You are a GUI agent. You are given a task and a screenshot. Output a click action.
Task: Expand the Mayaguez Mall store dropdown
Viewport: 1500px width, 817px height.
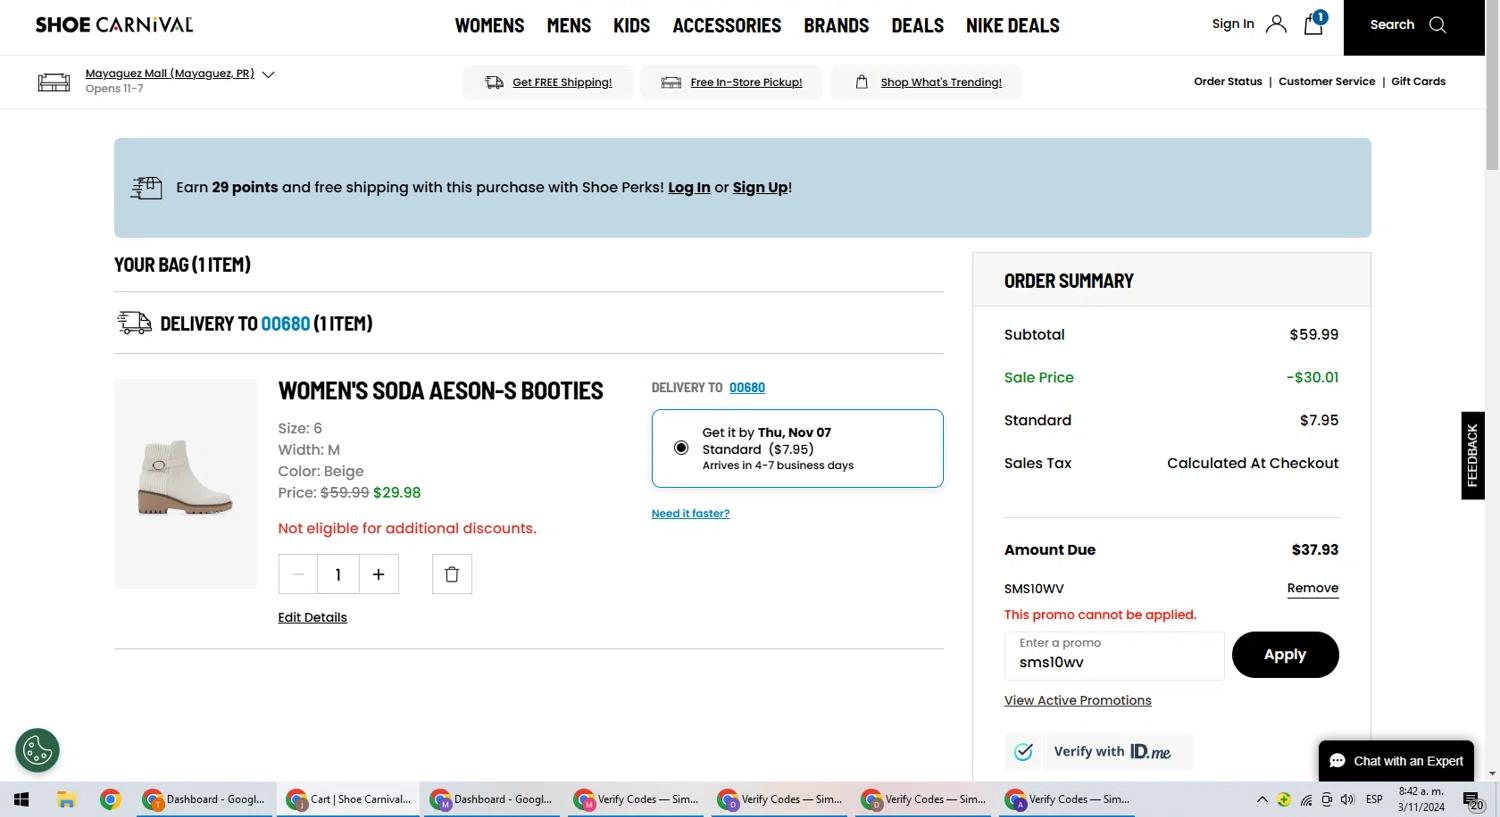(268, 74)
